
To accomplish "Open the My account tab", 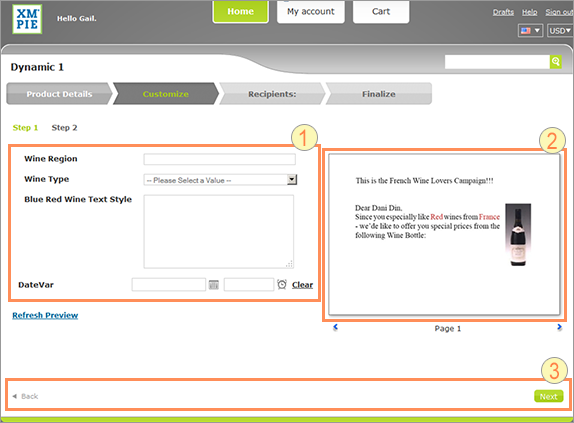I will (x=310, y=12).
